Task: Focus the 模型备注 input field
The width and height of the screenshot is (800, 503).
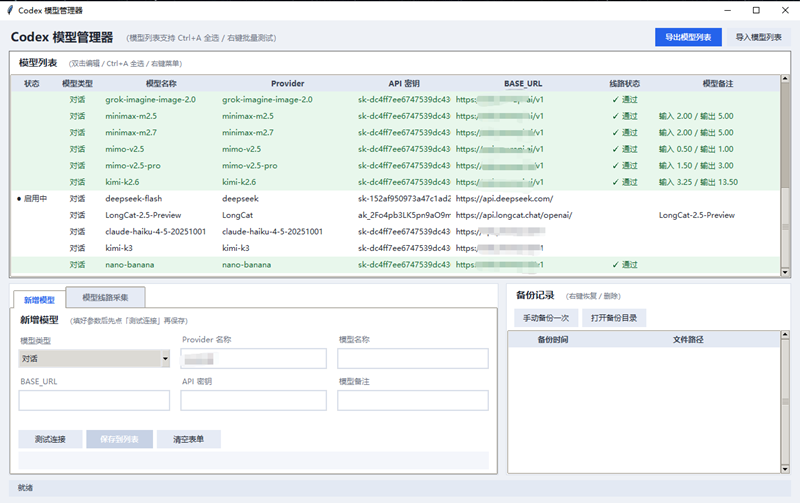Action: [412, 400]
